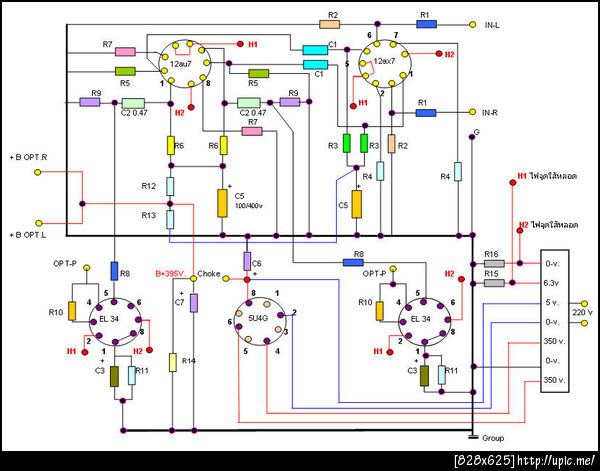
Task: Click the yellow R14 resistor
Action: pyautogui.click(x=173, y=362)
